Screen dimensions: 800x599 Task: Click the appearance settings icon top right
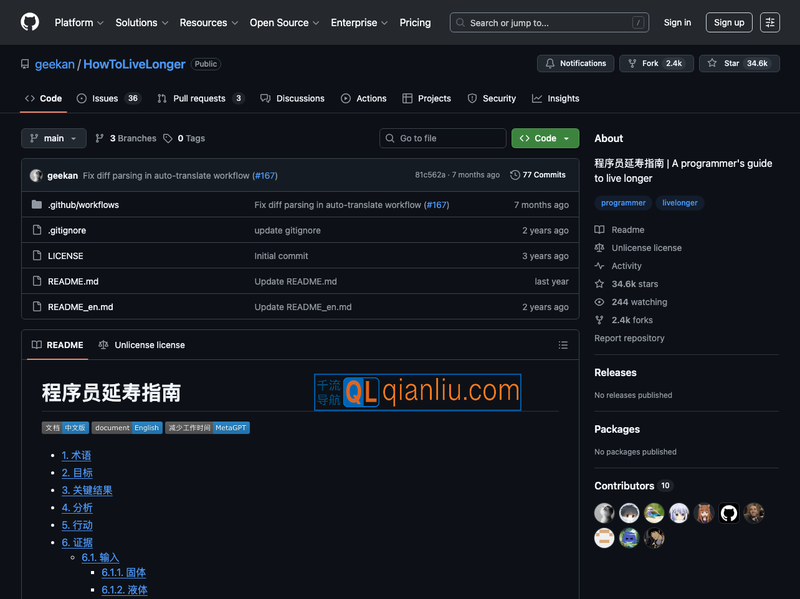click(x=769, y=22)
